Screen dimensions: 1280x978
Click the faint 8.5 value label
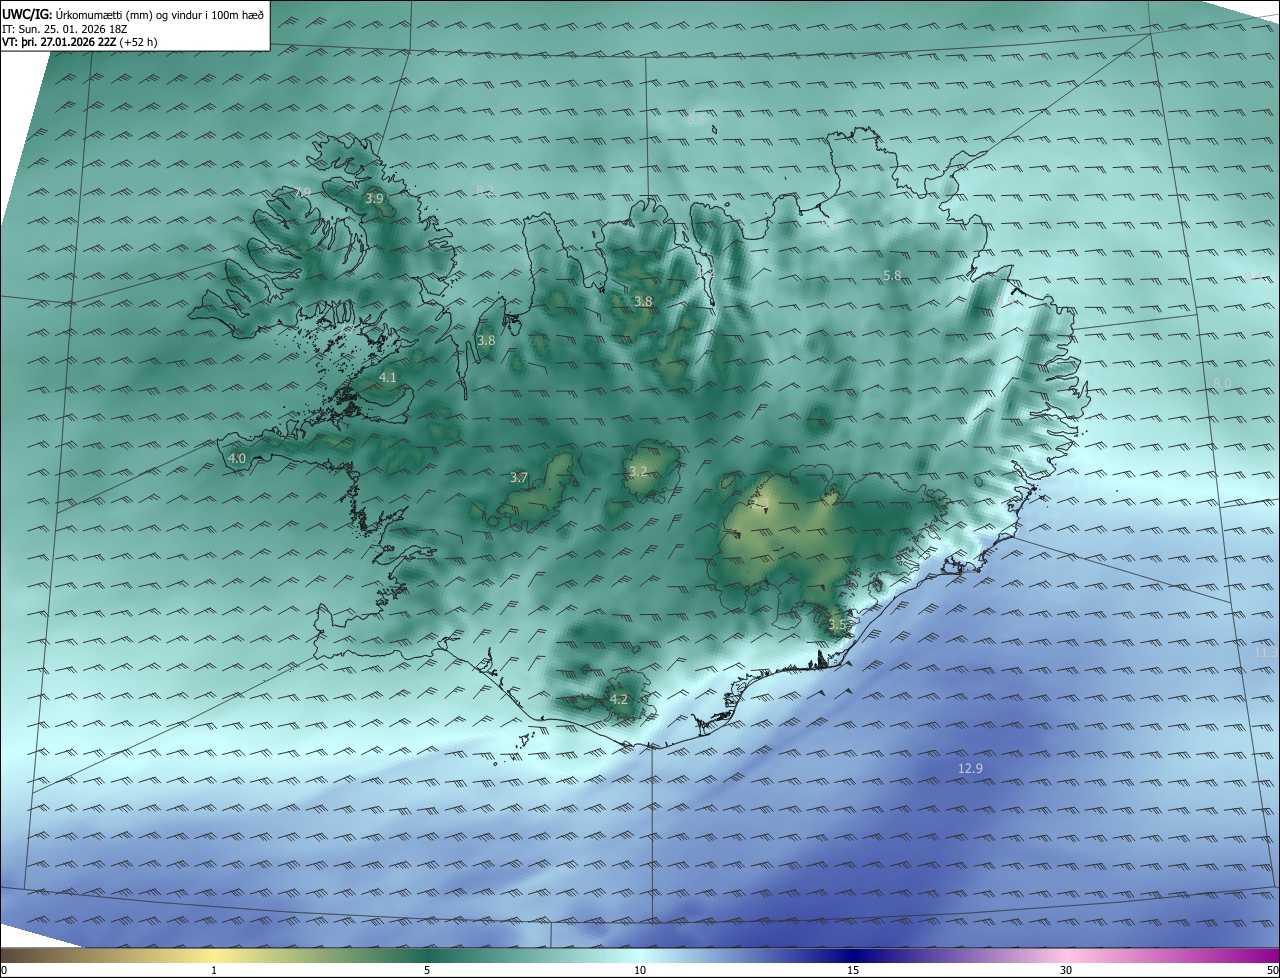pyautogui.click(x=697, y=119)
